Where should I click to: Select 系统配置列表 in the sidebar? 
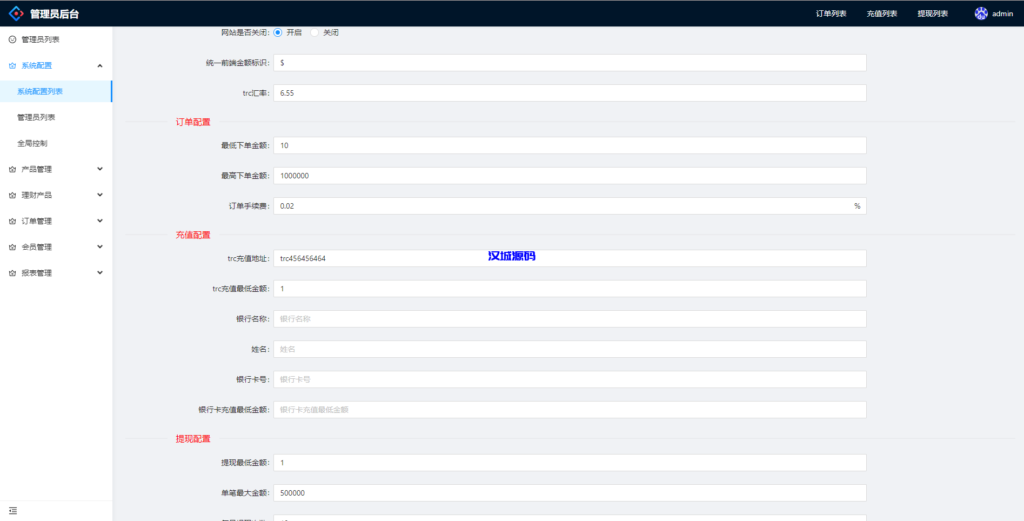40,91
